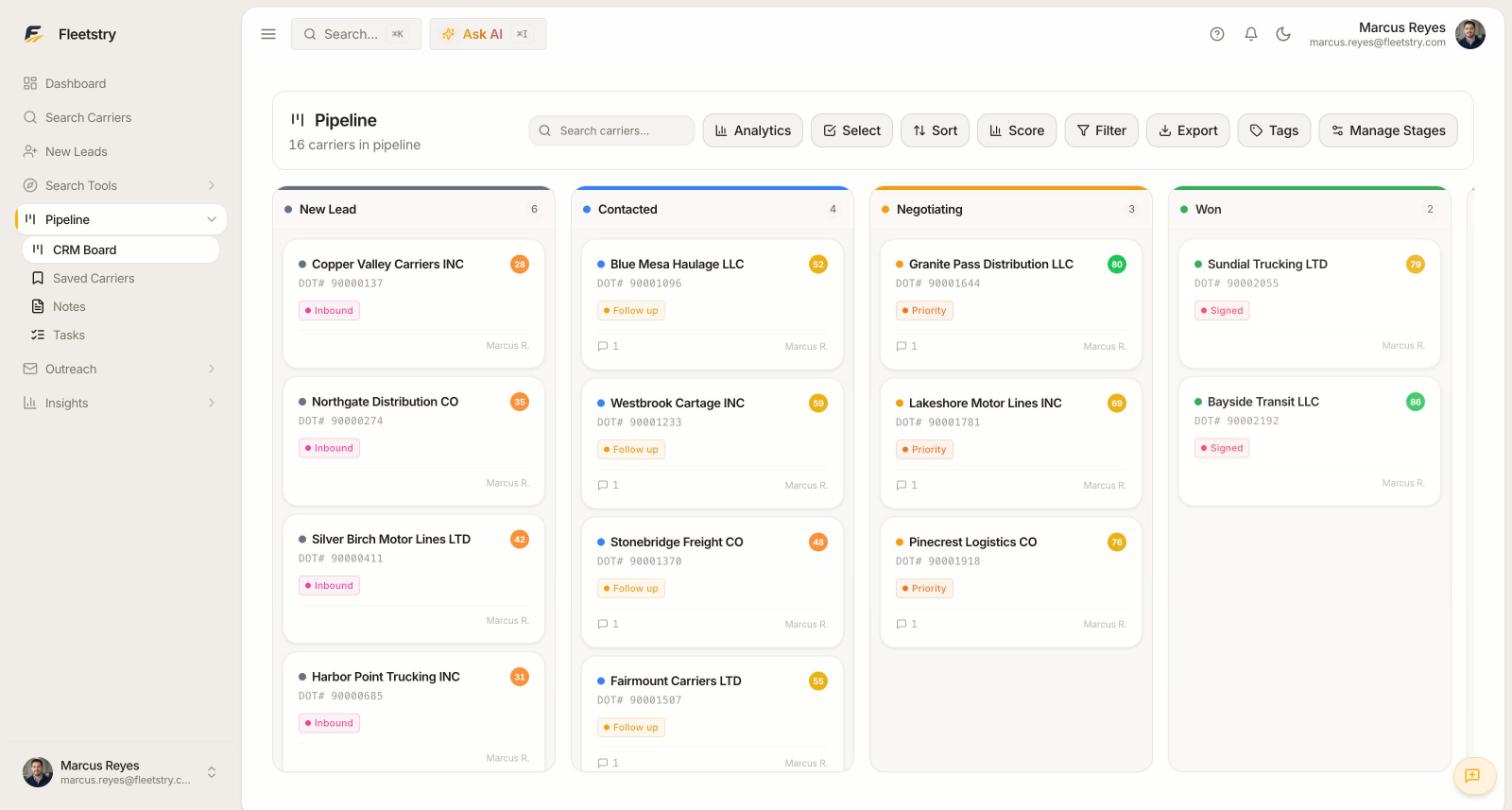Screen dimensions: 1512x810
Task: Click the top Search box
Action: tap(356, 34)
